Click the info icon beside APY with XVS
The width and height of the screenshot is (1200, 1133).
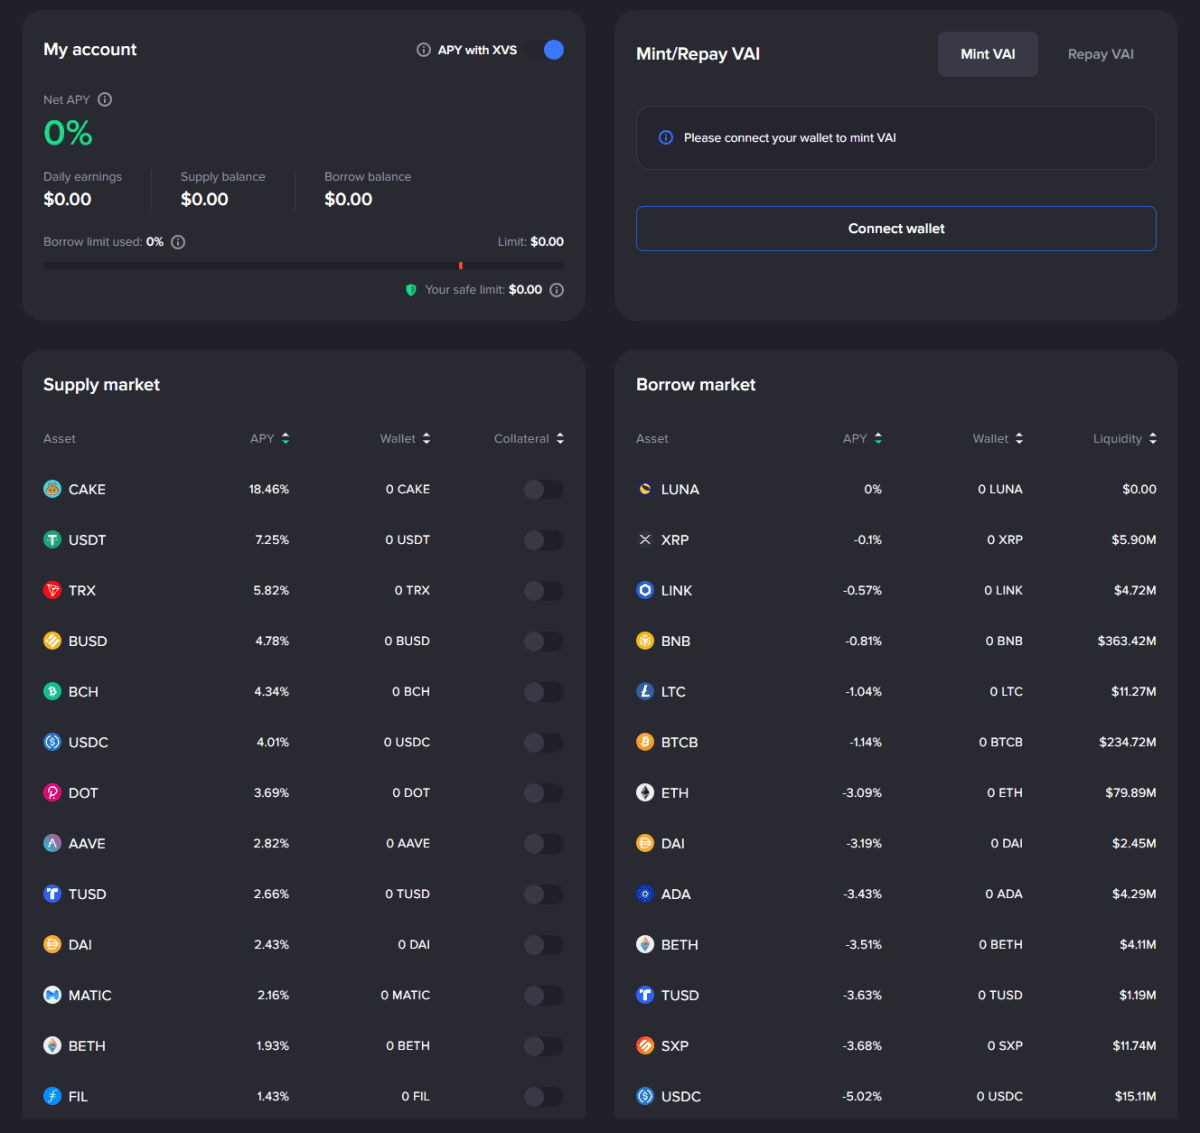(x=423, y=50)
